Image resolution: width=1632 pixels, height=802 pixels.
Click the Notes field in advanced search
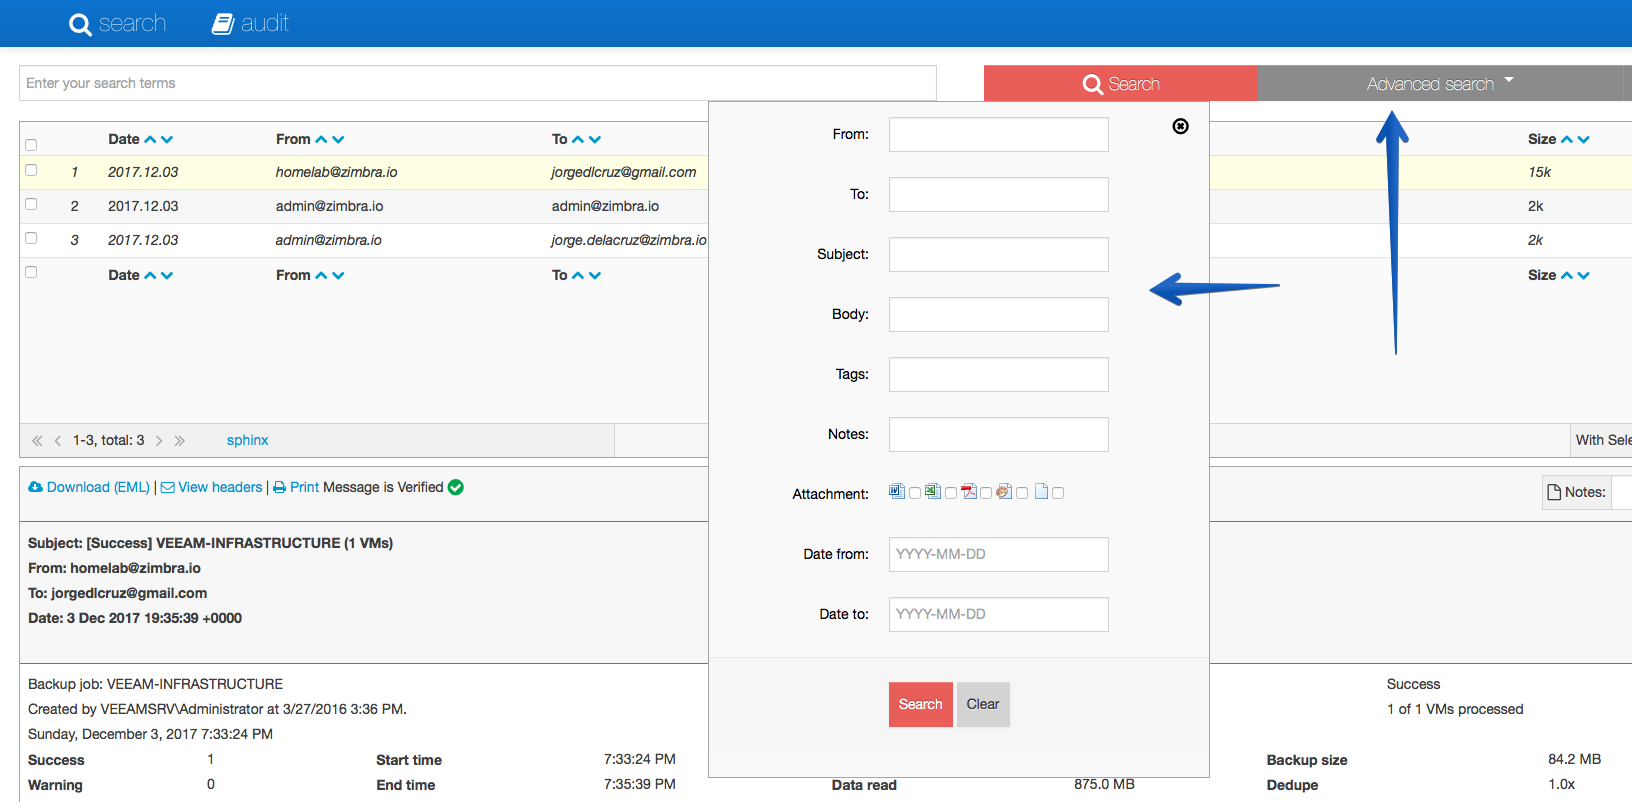click(999, 434)
